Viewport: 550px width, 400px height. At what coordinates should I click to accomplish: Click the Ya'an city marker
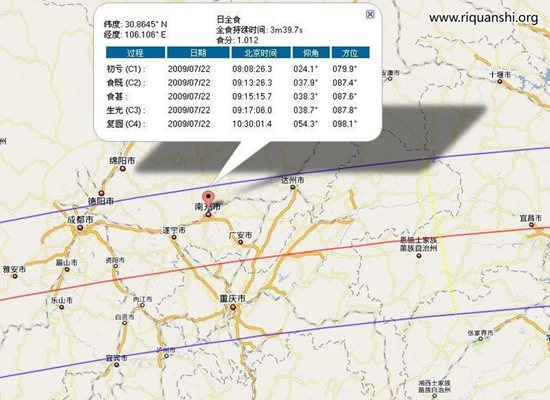[x=15, y=276]
